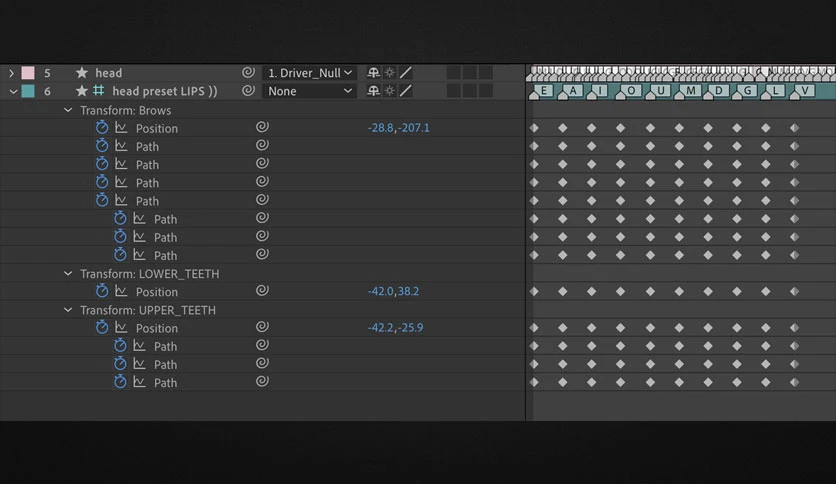
Task: Click the graph icon for LOWER_TEETH Position
Action: 121,291
